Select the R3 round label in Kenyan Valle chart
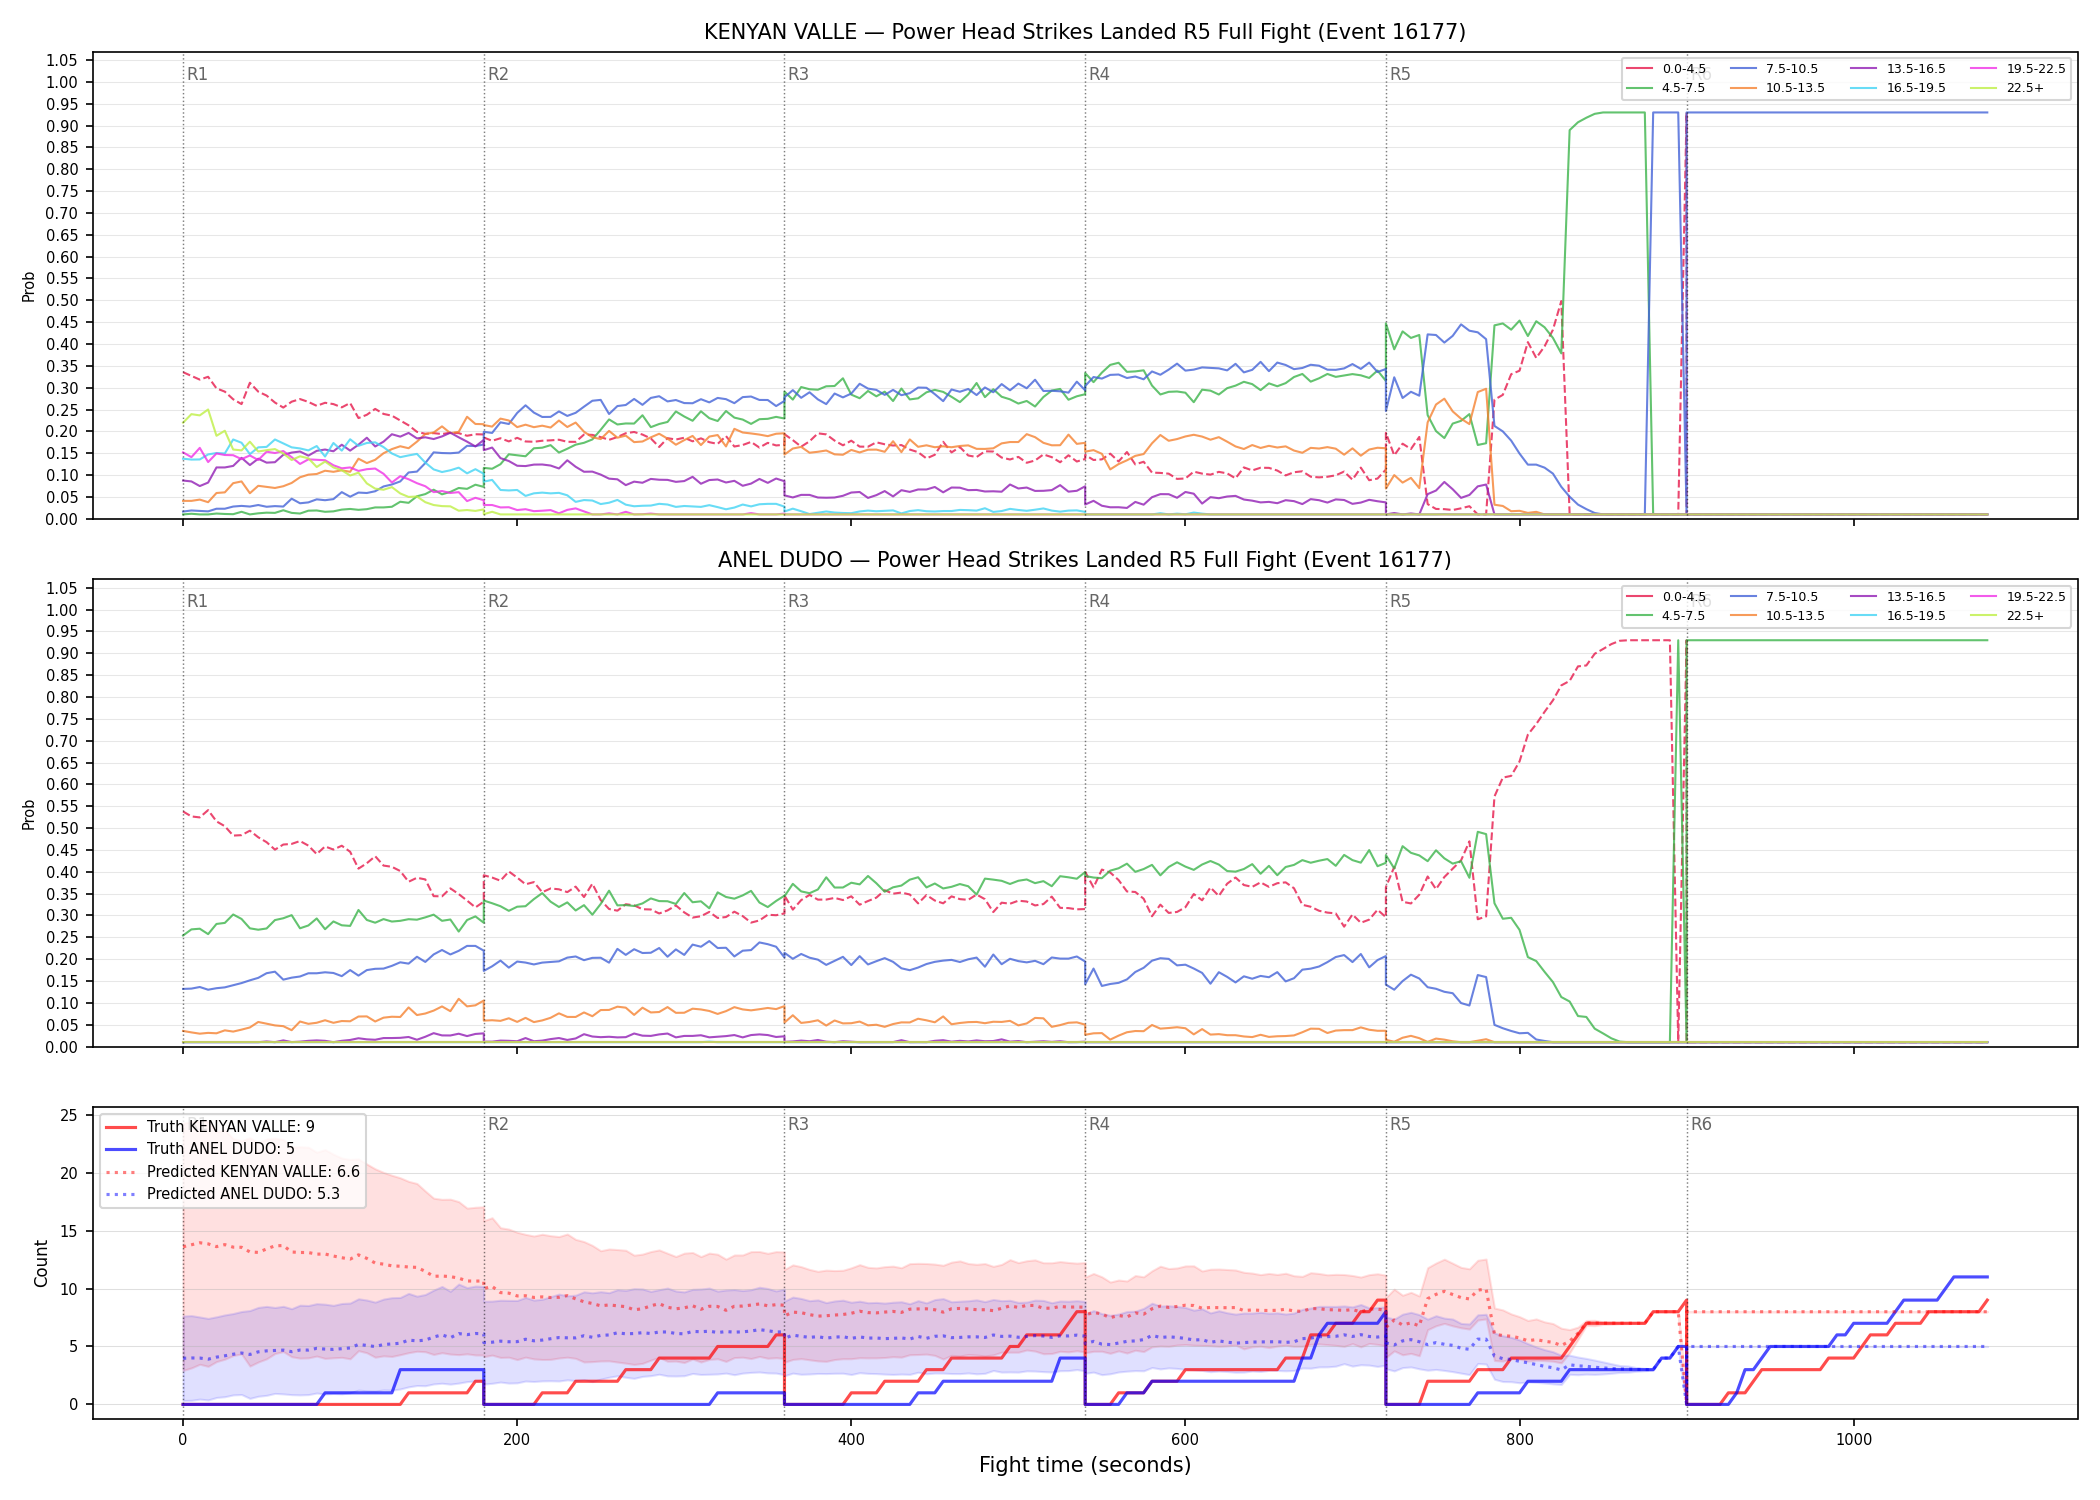This screenshot has height=1500, width=2100. (798, 74)
